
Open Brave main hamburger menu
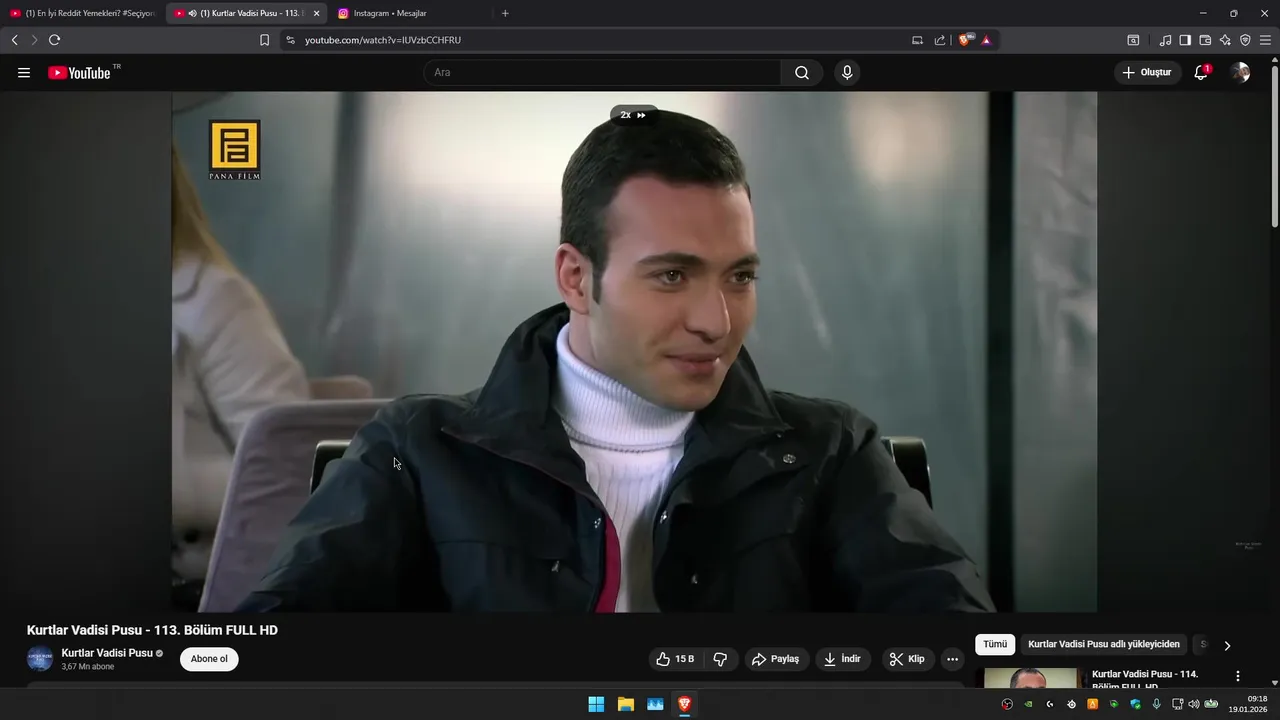(1265, 40)
